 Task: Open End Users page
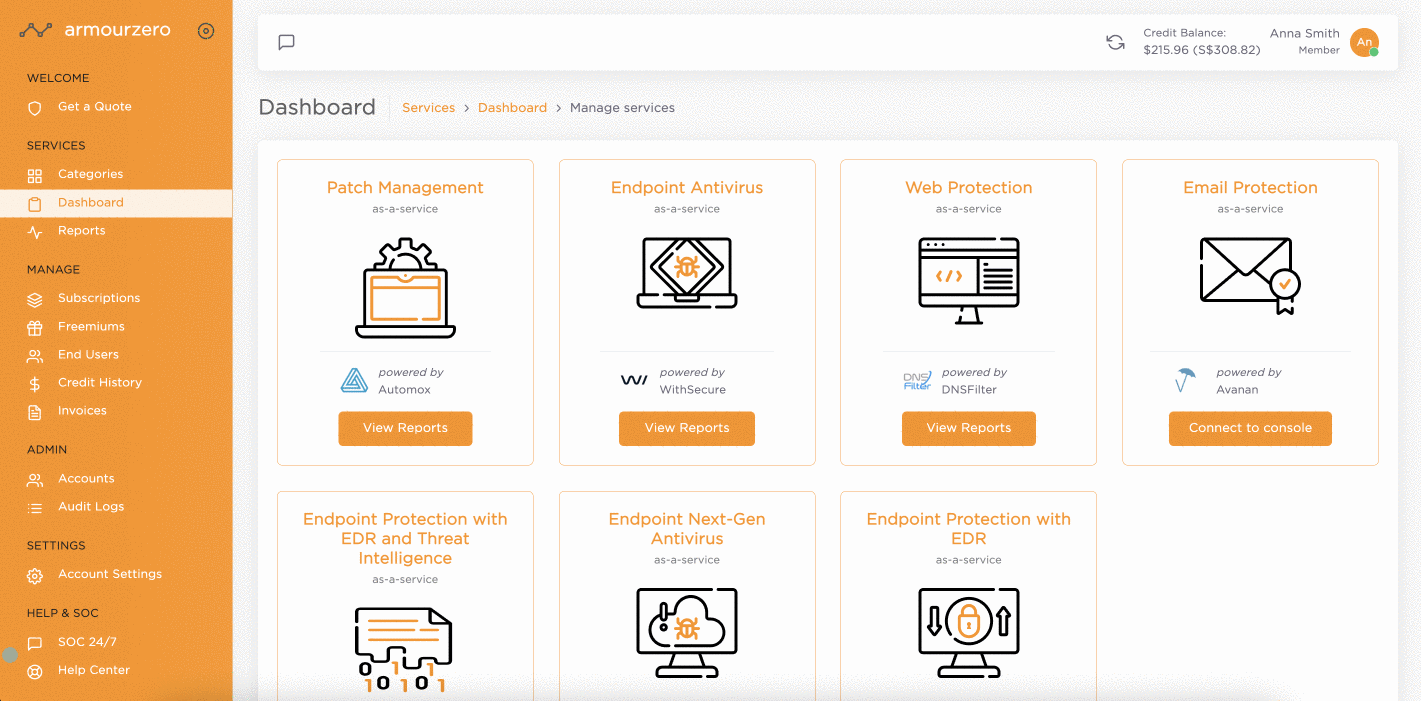pos(88,354)
